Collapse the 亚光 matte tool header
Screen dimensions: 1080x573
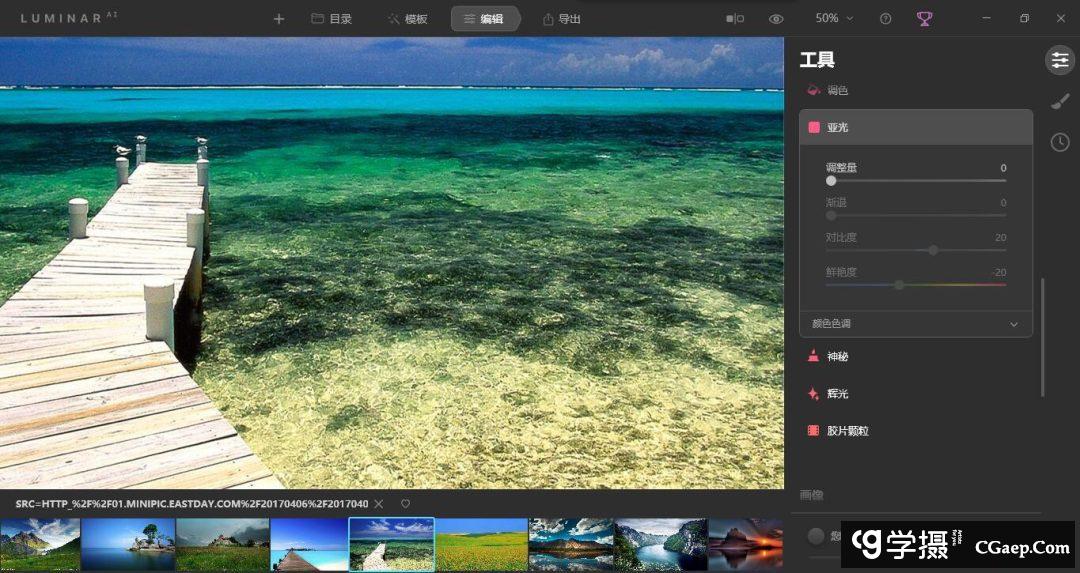[915, 128]
